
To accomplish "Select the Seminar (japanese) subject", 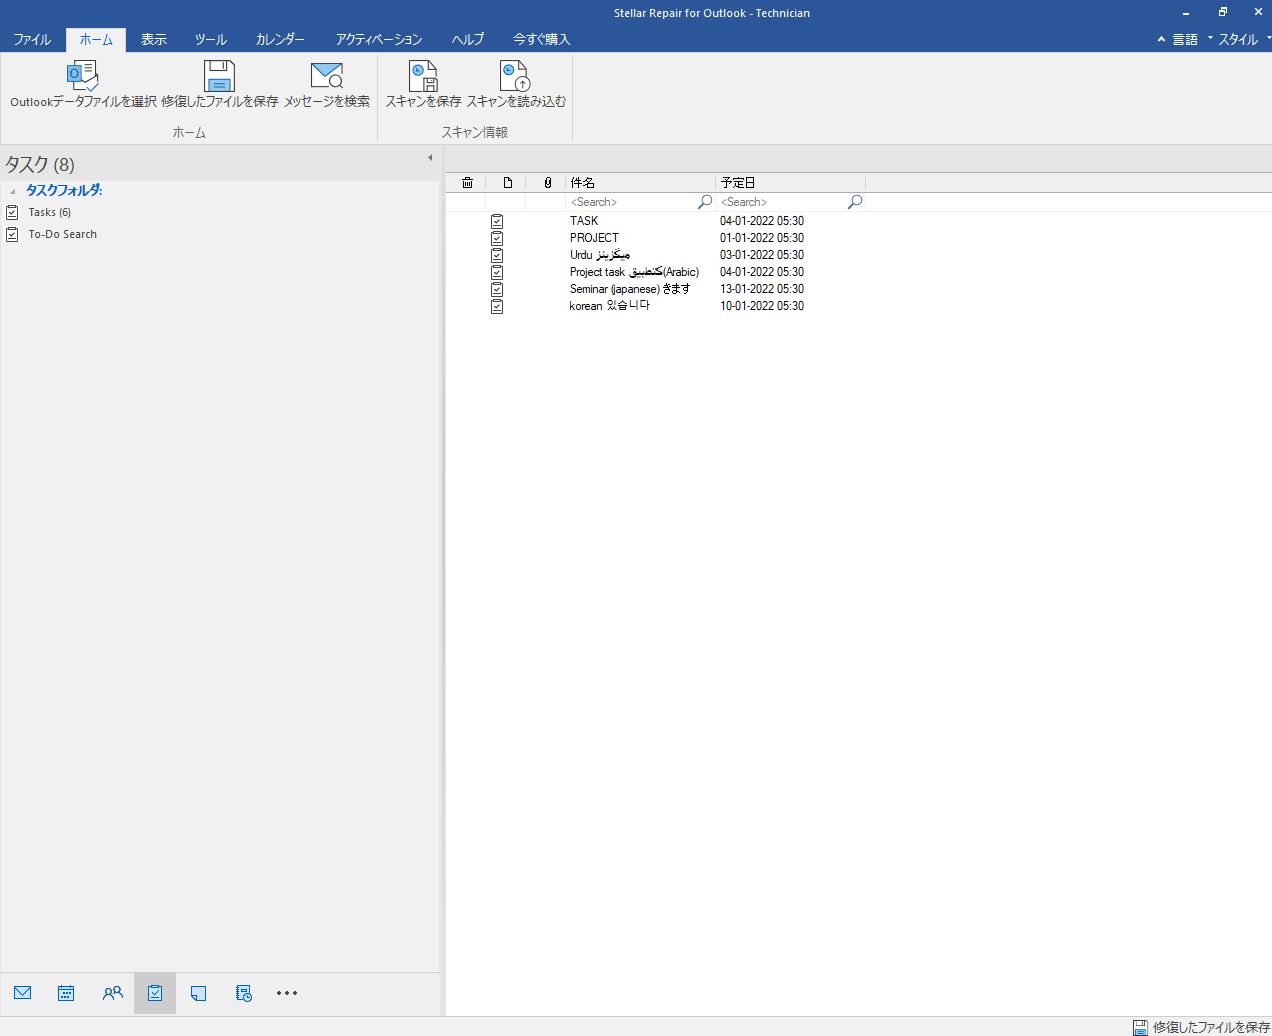I will click(x=630, y=289).
